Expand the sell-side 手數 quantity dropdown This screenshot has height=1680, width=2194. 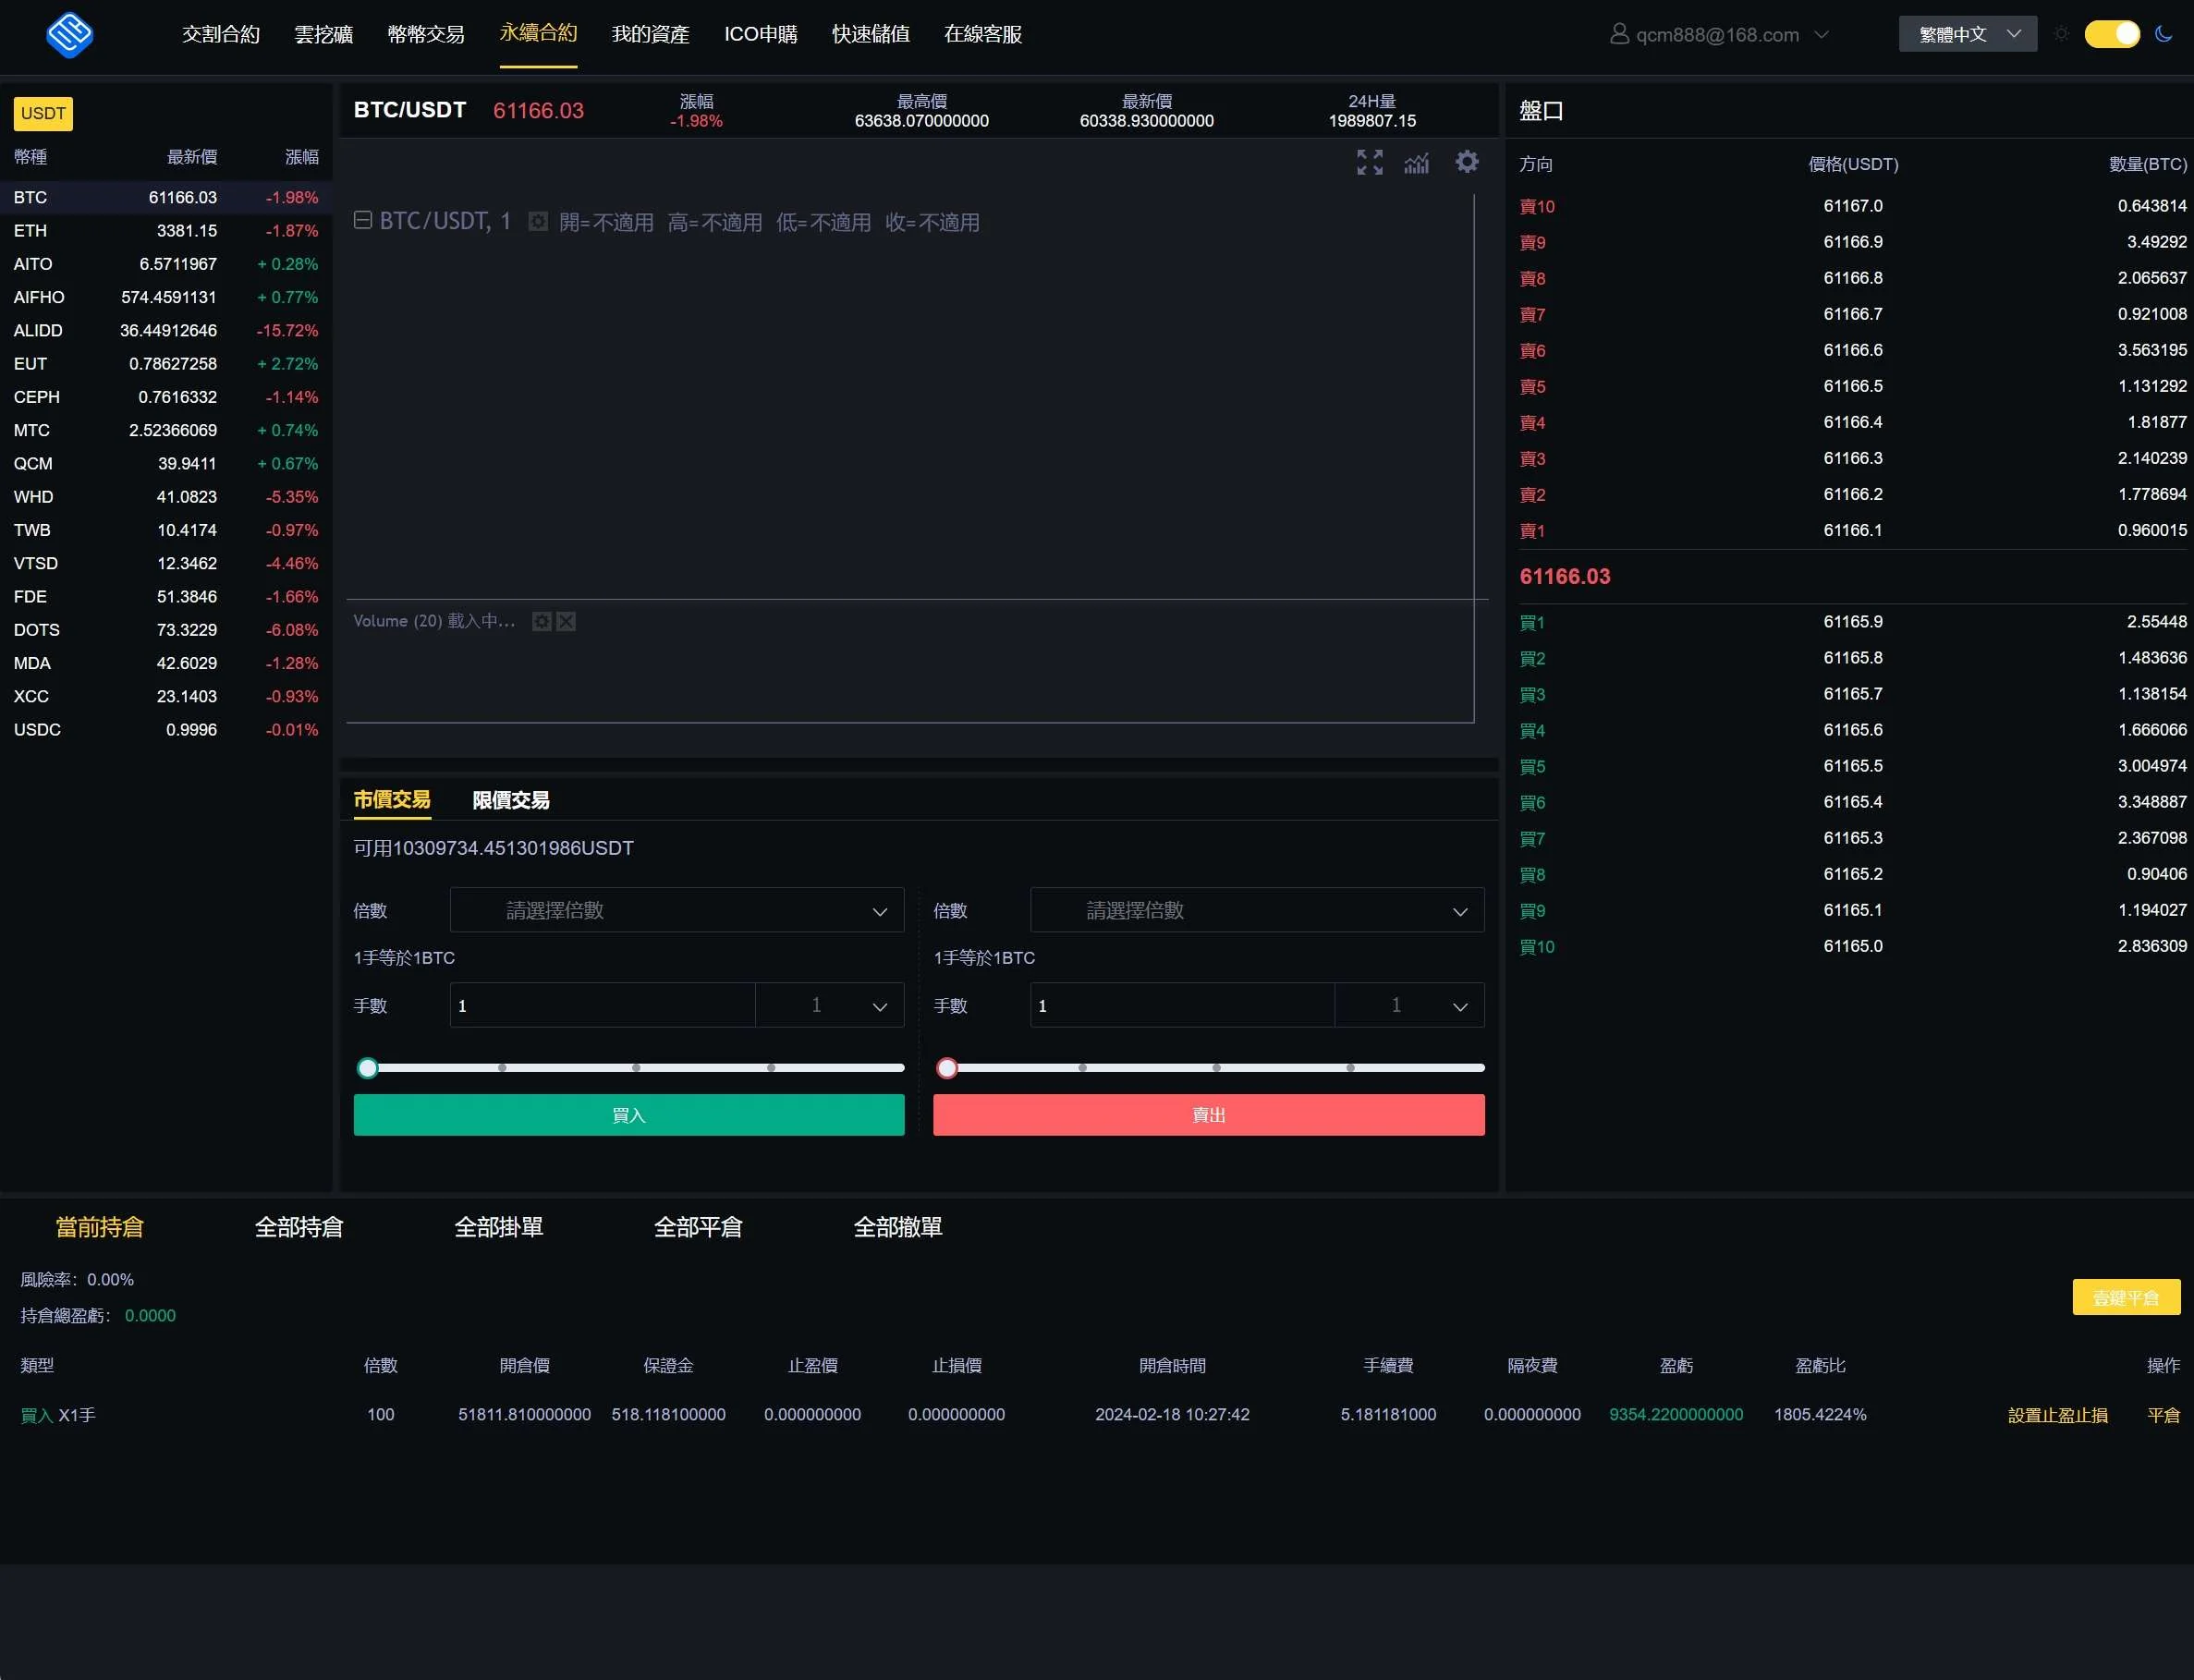(x=1409, y=1005)
